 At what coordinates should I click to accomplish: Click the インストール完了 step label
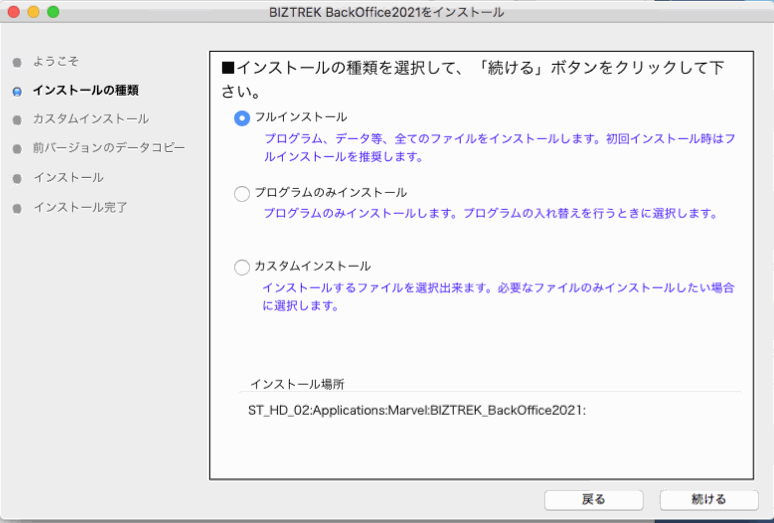click(x=80, y=207)
